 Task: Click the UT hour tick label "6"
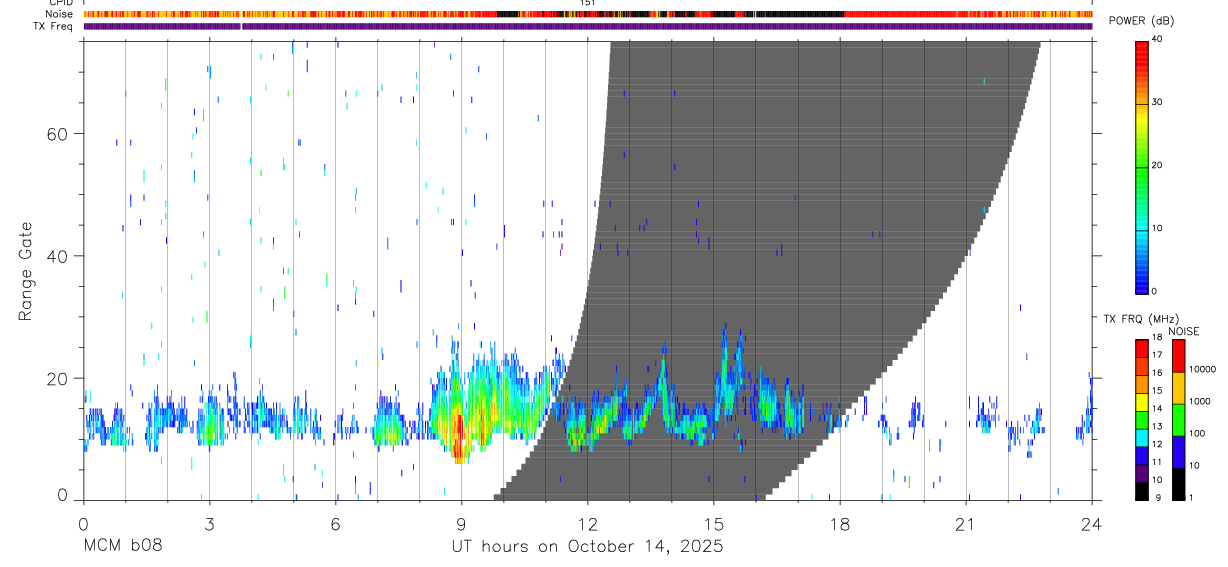coord(335,523)
